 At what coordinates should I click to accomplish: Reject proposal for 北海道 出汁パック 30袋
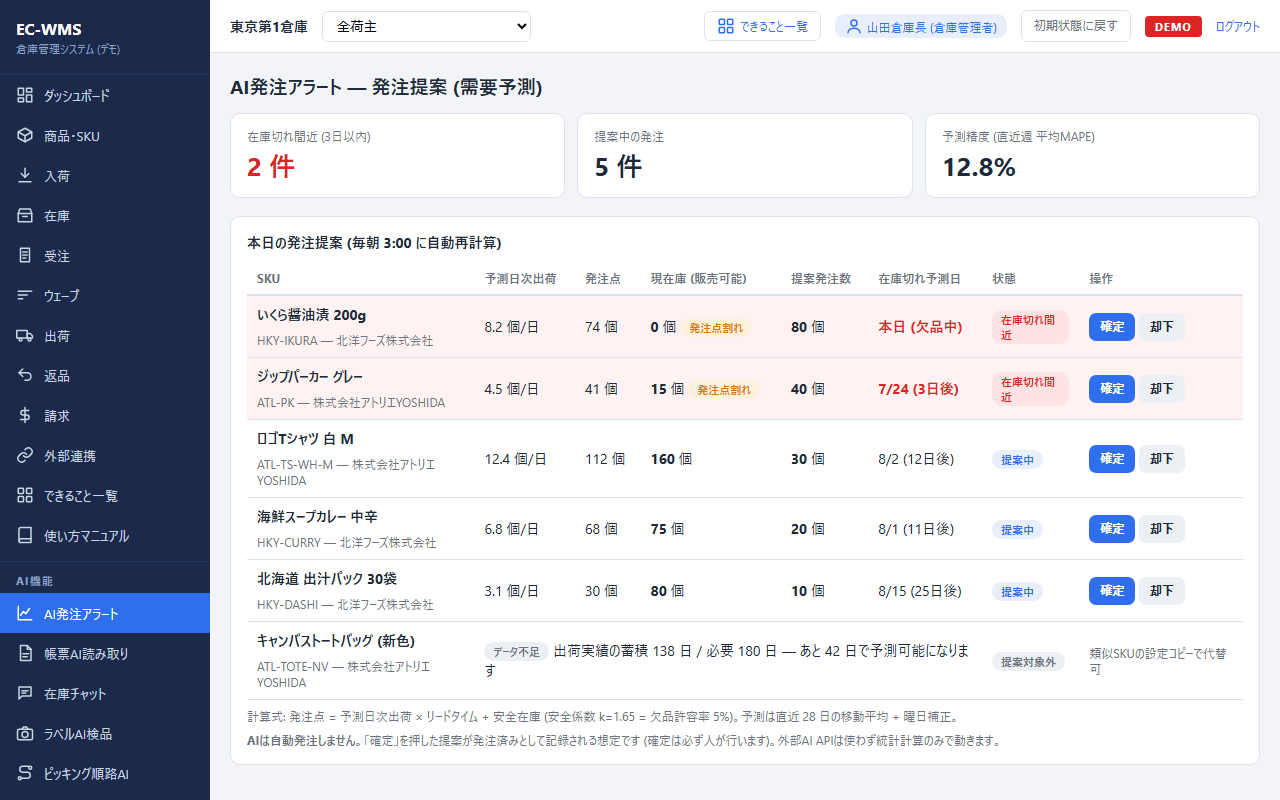coord(1162,591)
